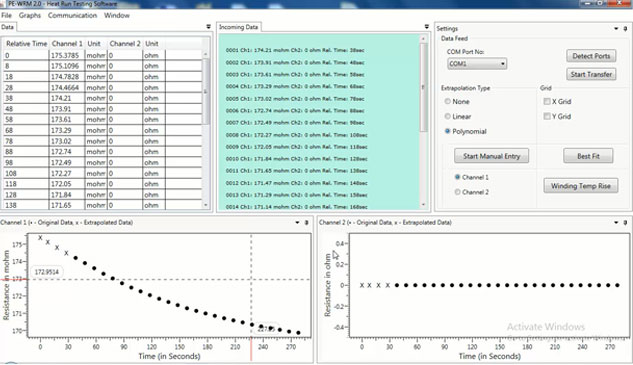
Task: Select Relative Time cell 108
Action: [x=26, y=173]
